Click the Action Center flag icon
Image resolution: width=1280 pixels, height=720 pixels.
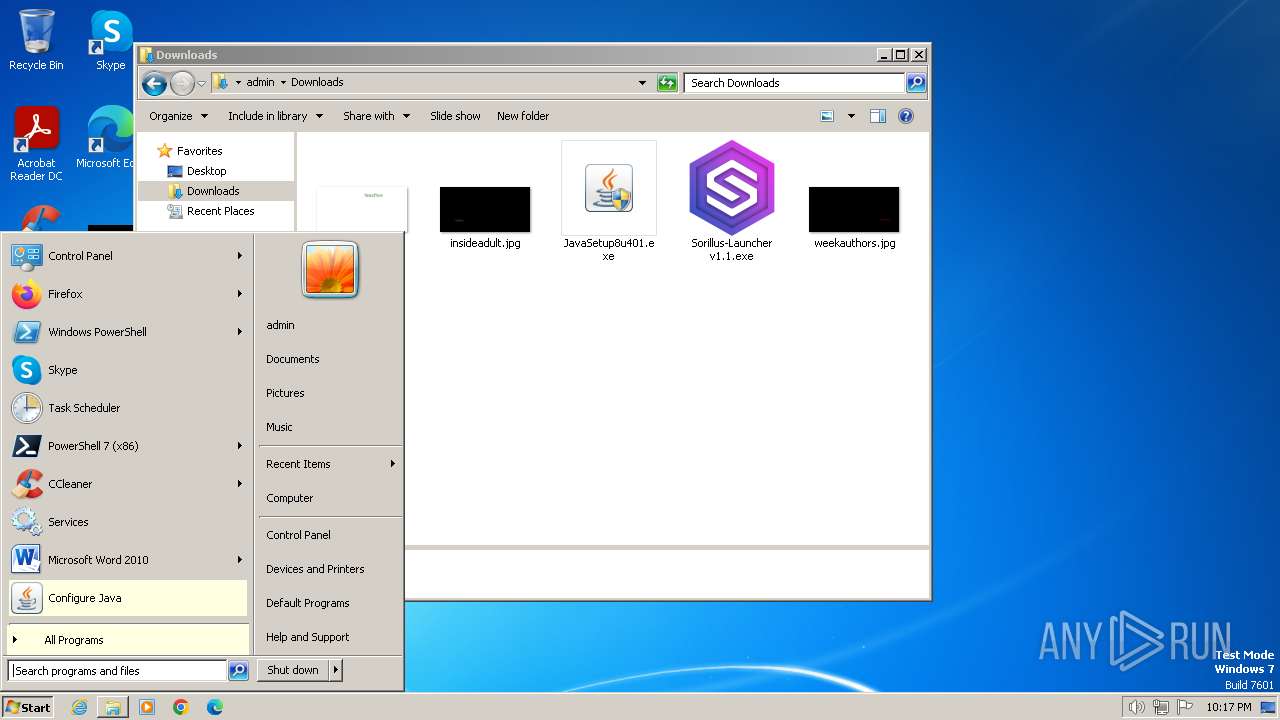[x=1185, y=707]
